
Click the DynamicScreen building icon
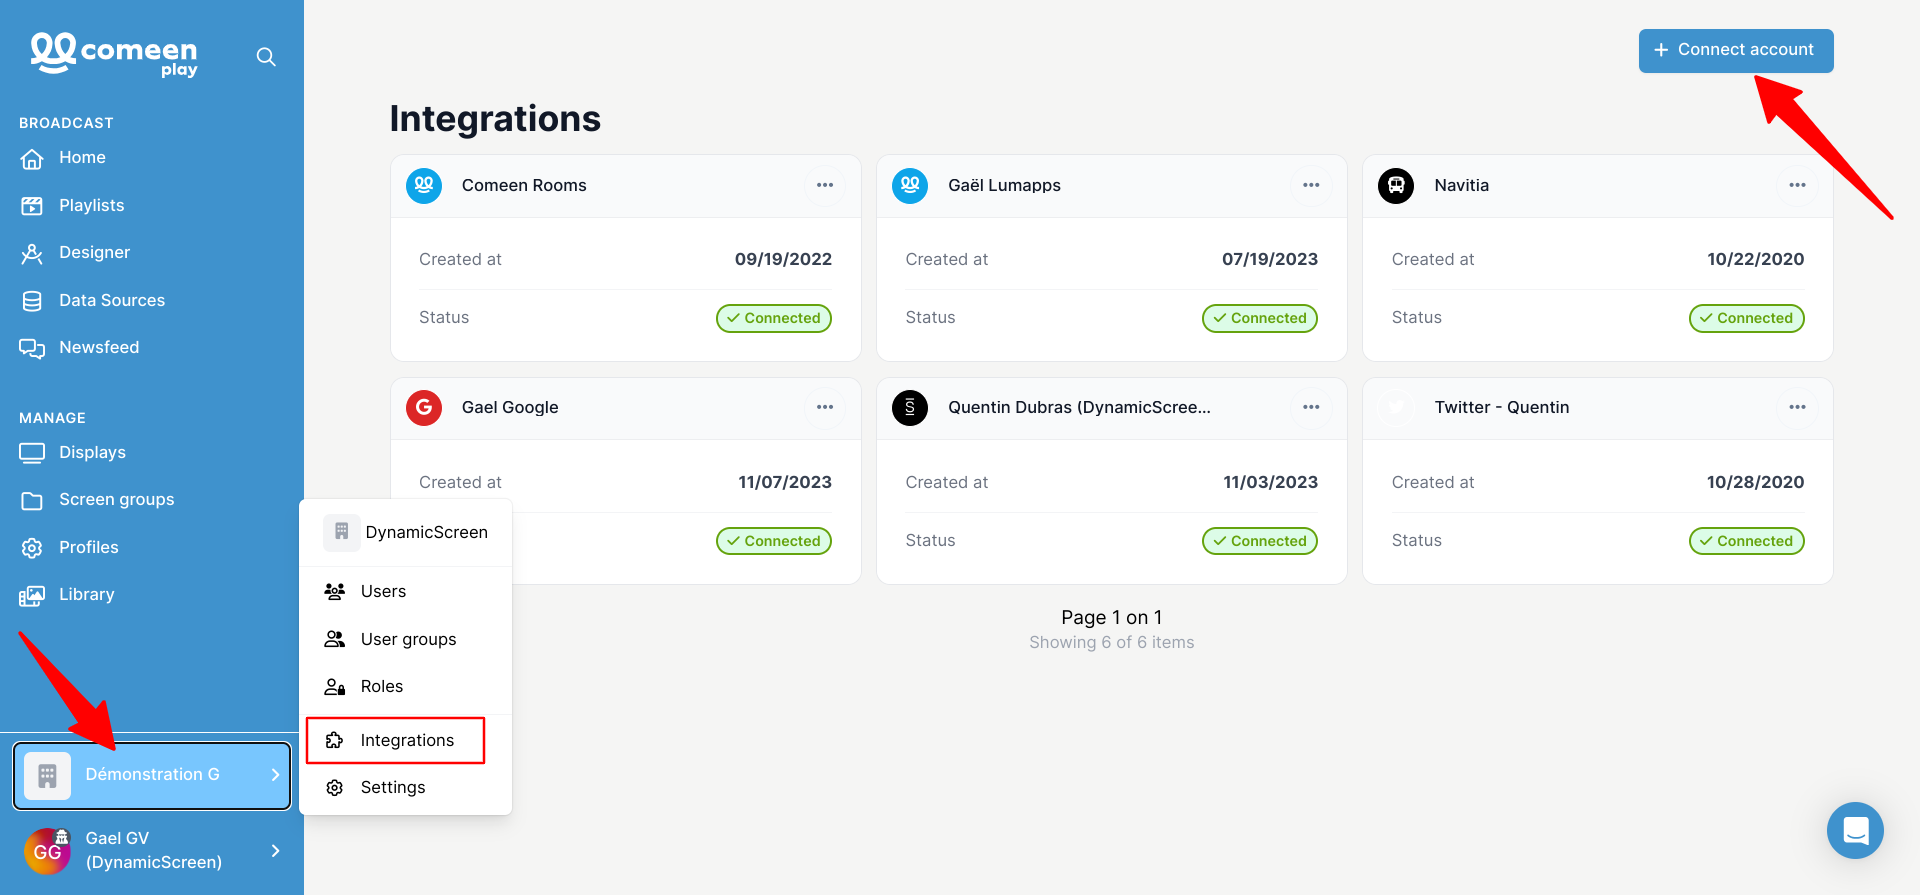[x=341, y=532]
